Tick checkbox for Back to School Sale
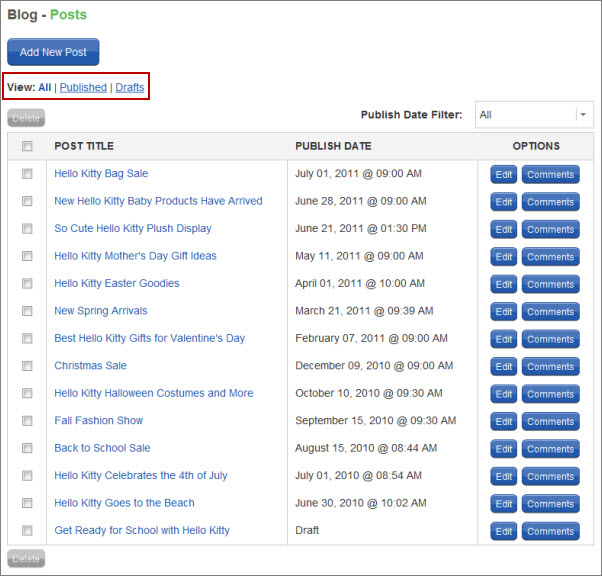Viewport: 602px width, 576px height. (x=27, y=448)
